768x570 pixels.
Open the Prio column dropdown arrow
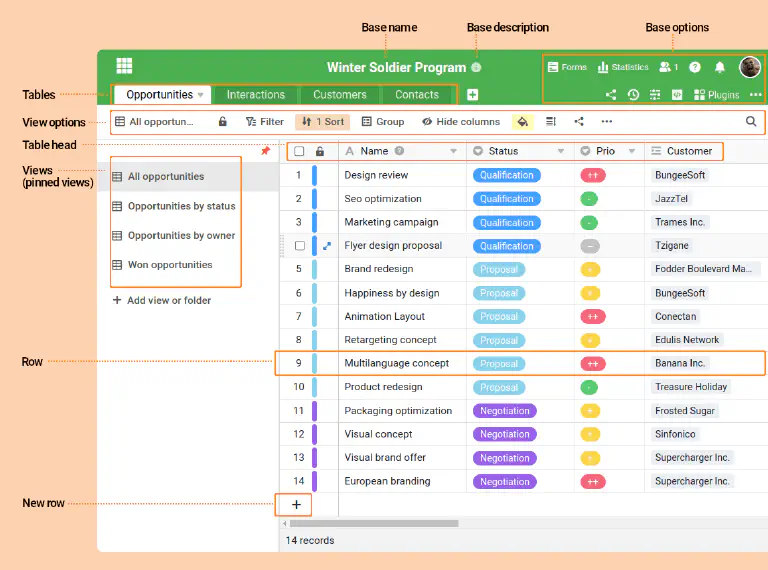(x=632, y=152)
